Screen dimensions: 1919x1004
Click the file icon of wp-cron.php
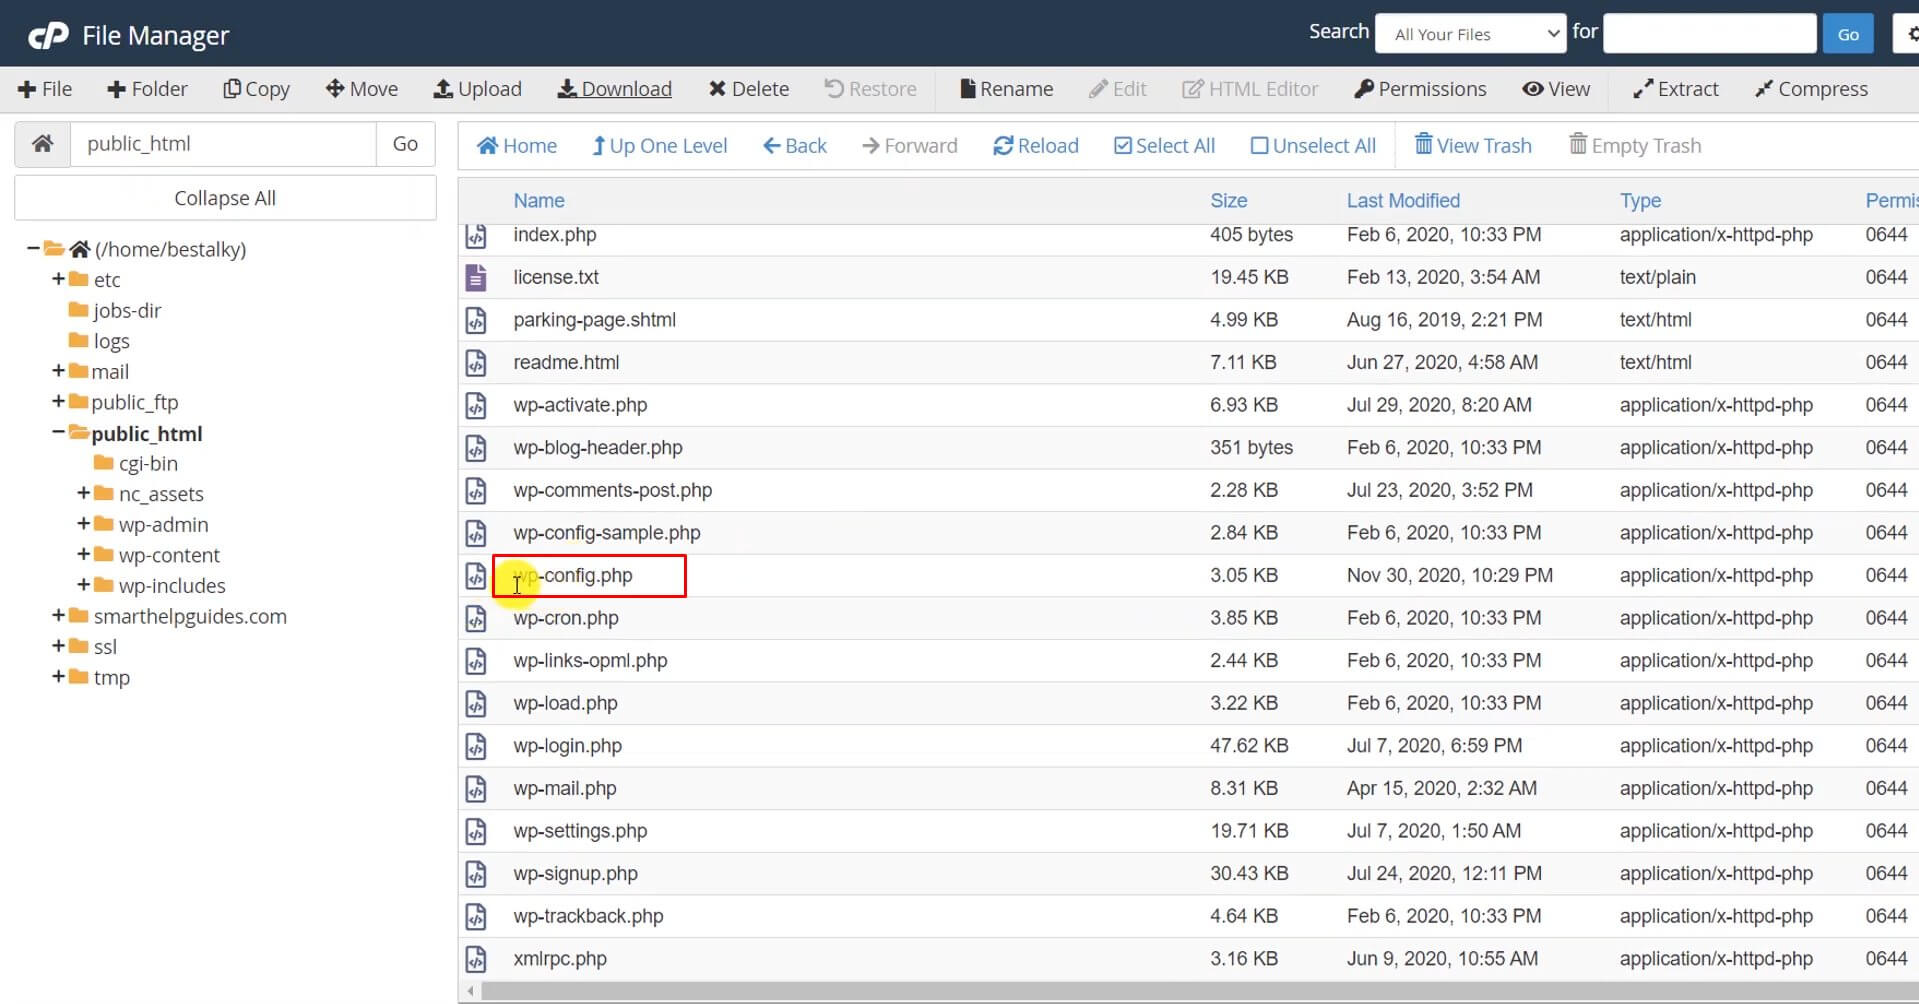476,618
